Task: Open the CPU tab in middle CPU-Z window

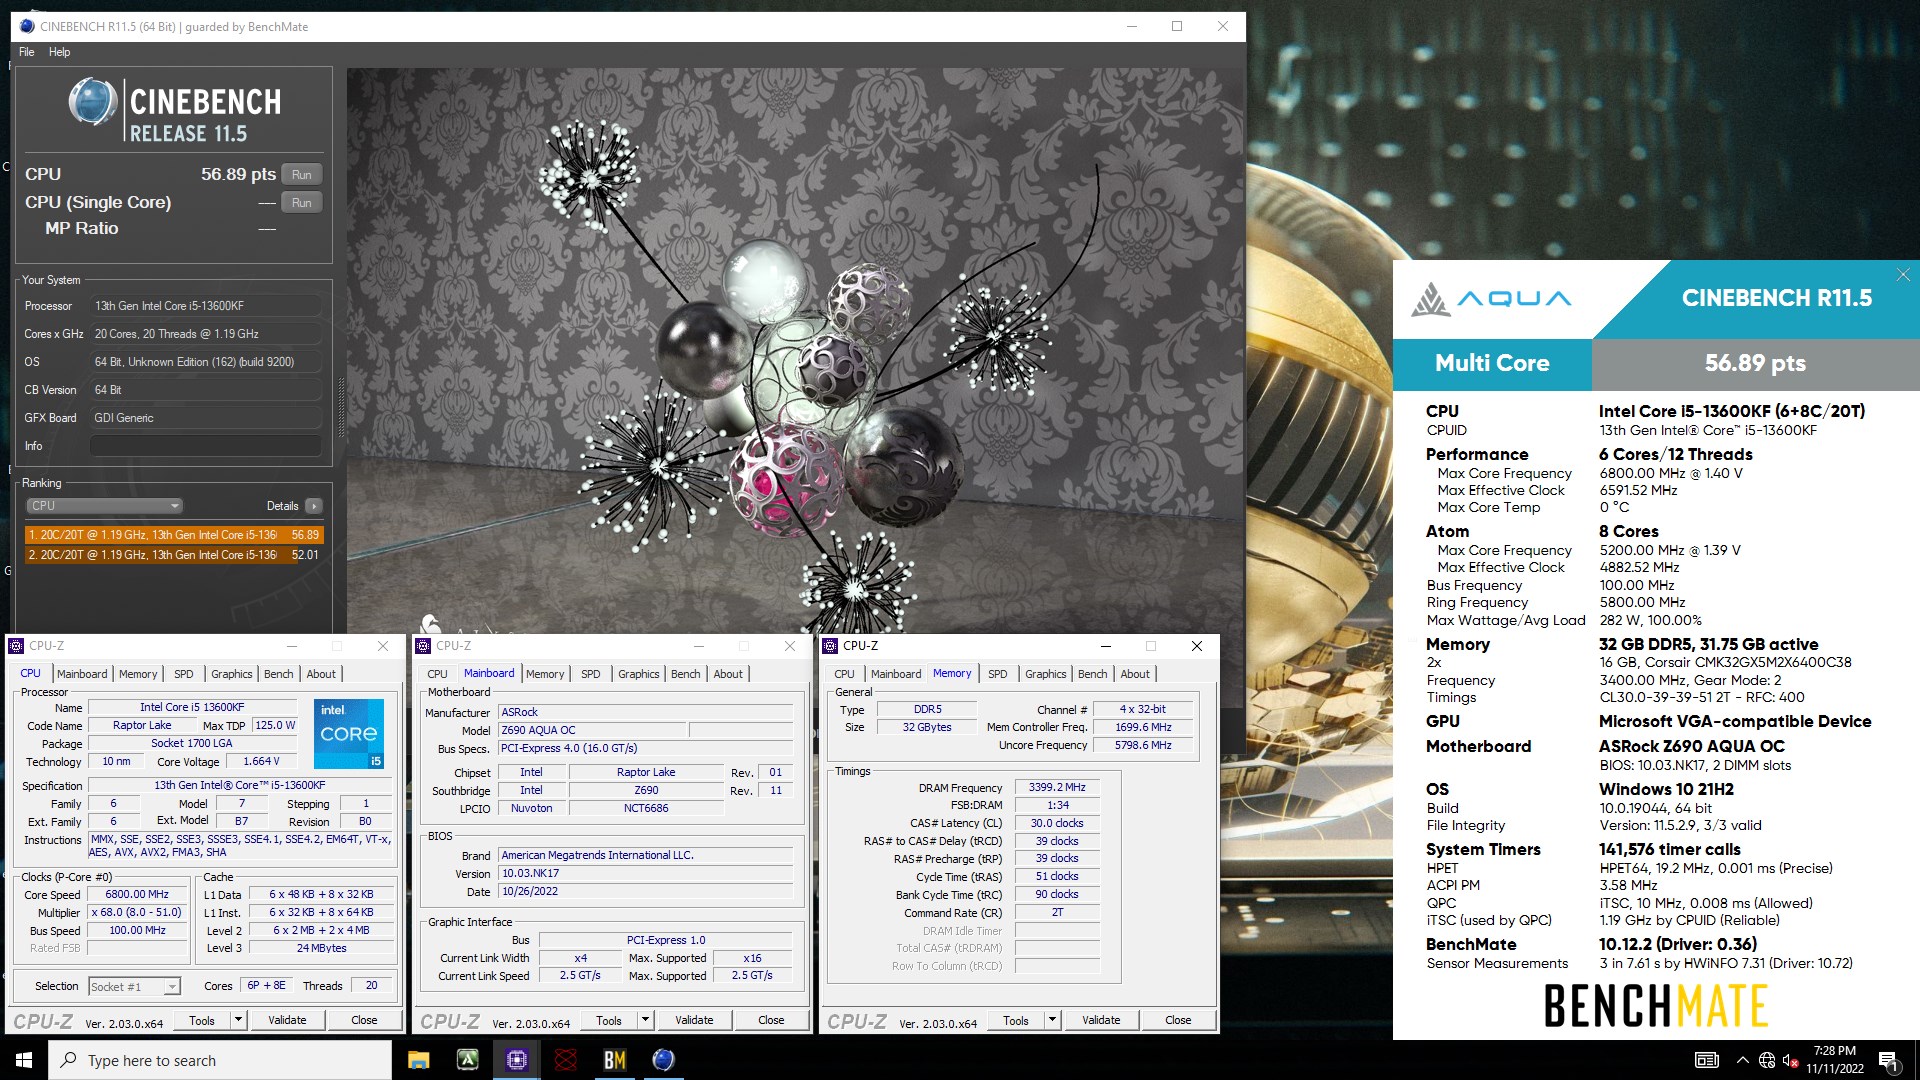Action: [x=437, y=674]
